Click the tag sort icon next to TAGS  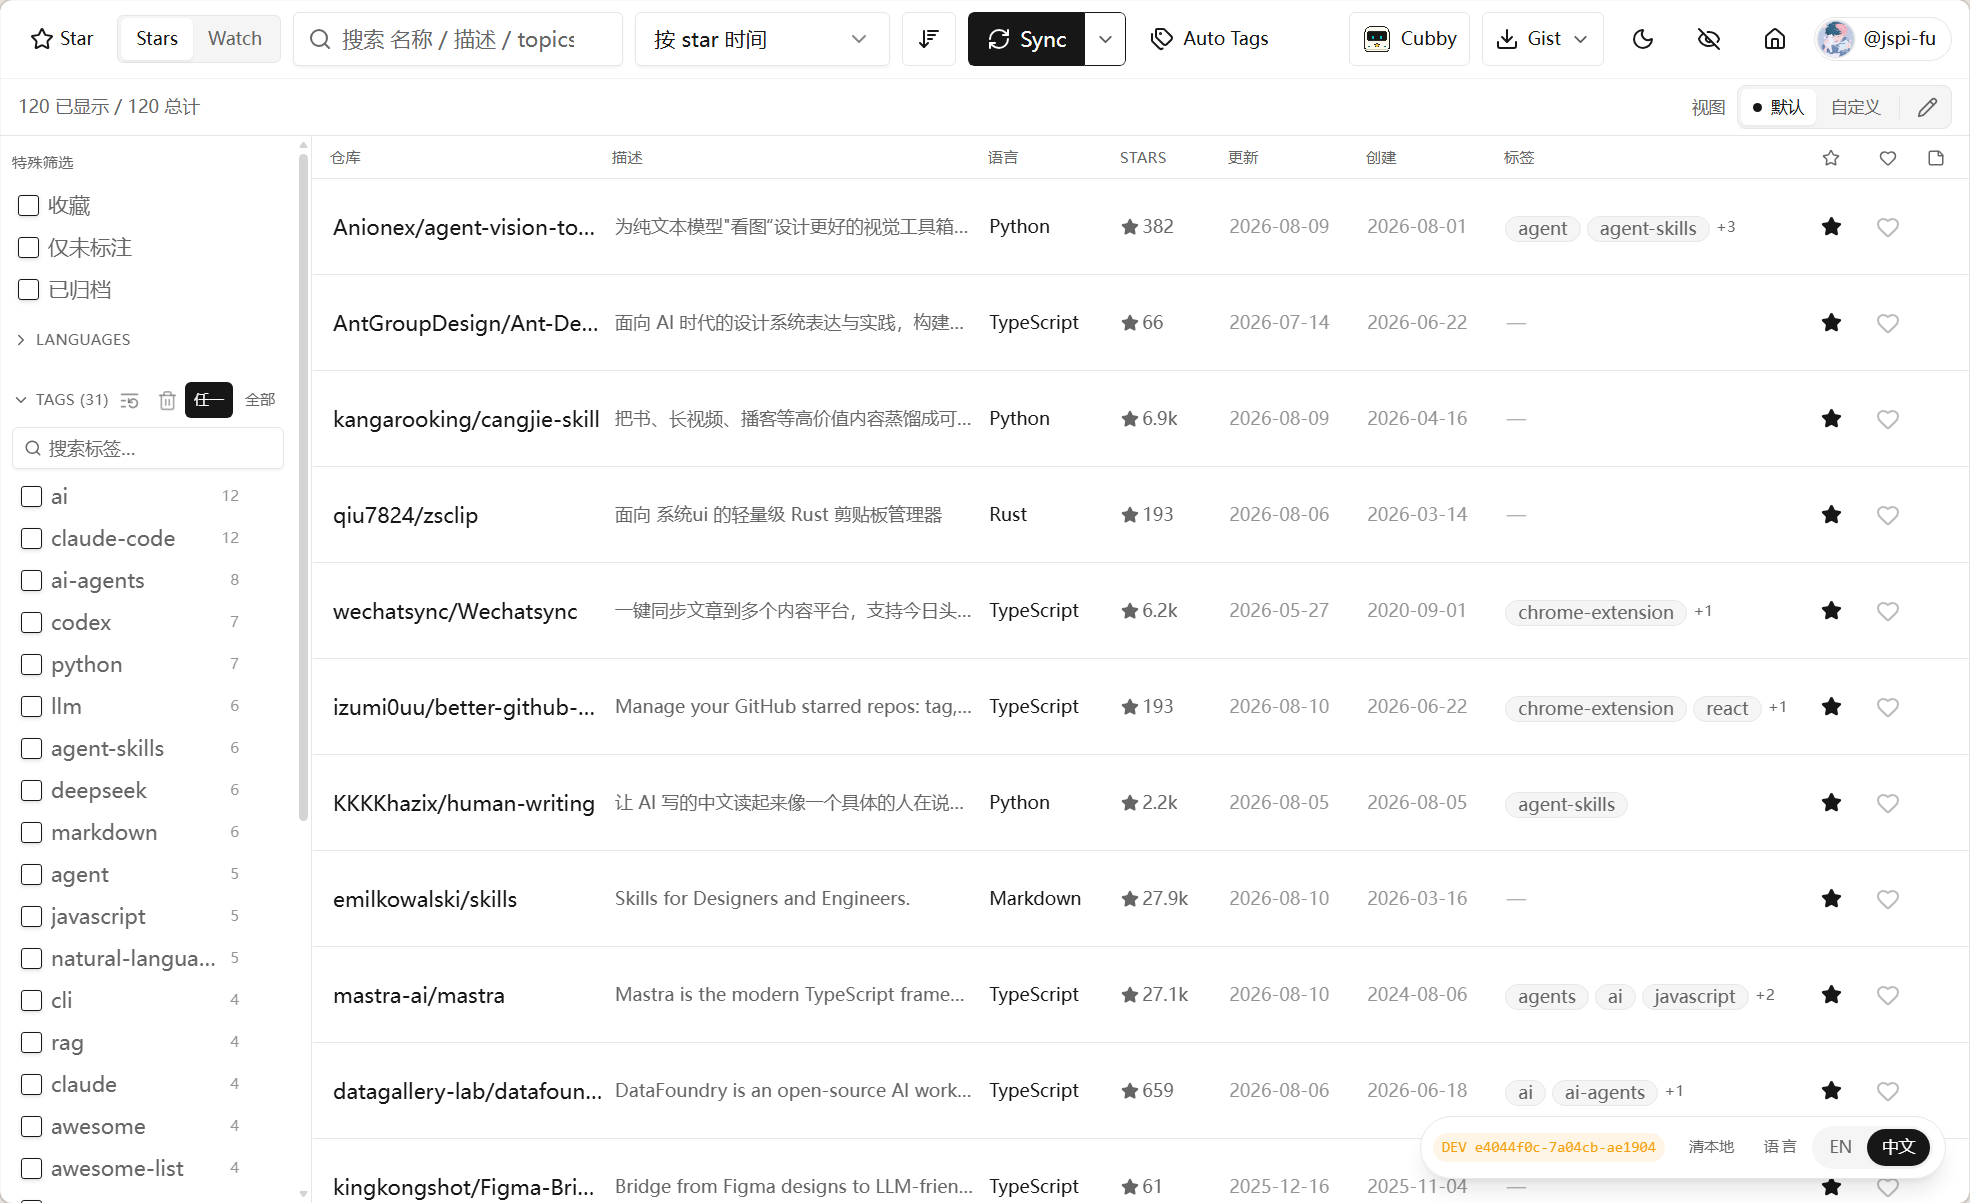tap(130, 400)
